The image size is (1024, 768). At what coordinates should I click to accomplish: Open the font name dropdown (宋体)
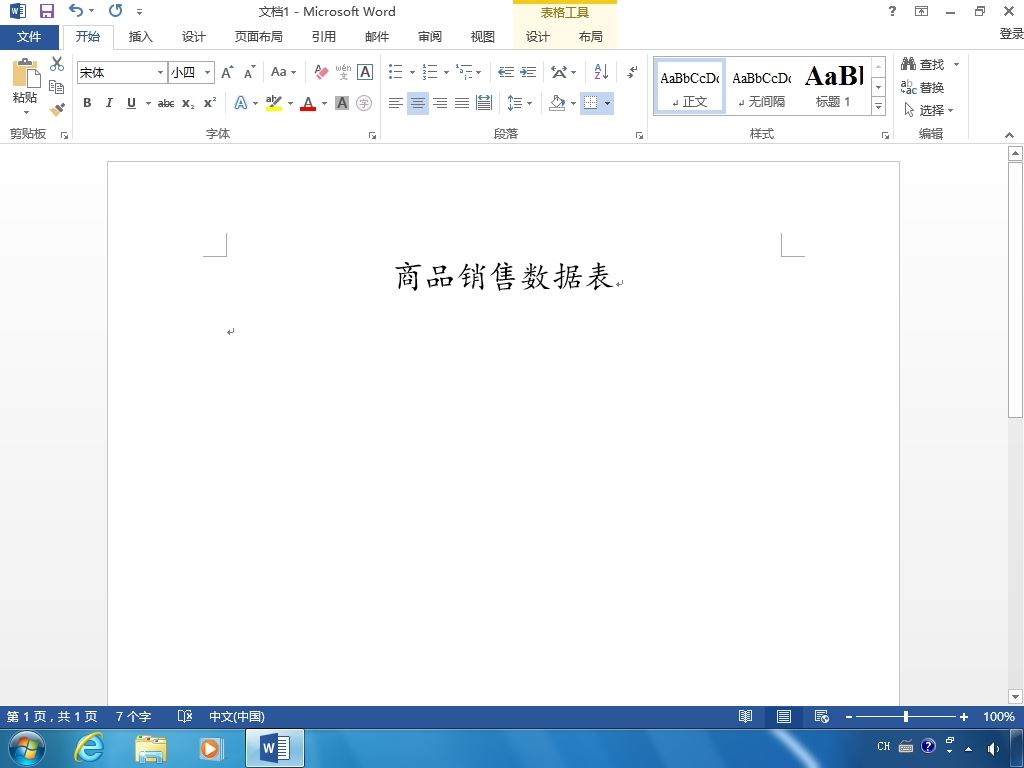coord(160,72)
